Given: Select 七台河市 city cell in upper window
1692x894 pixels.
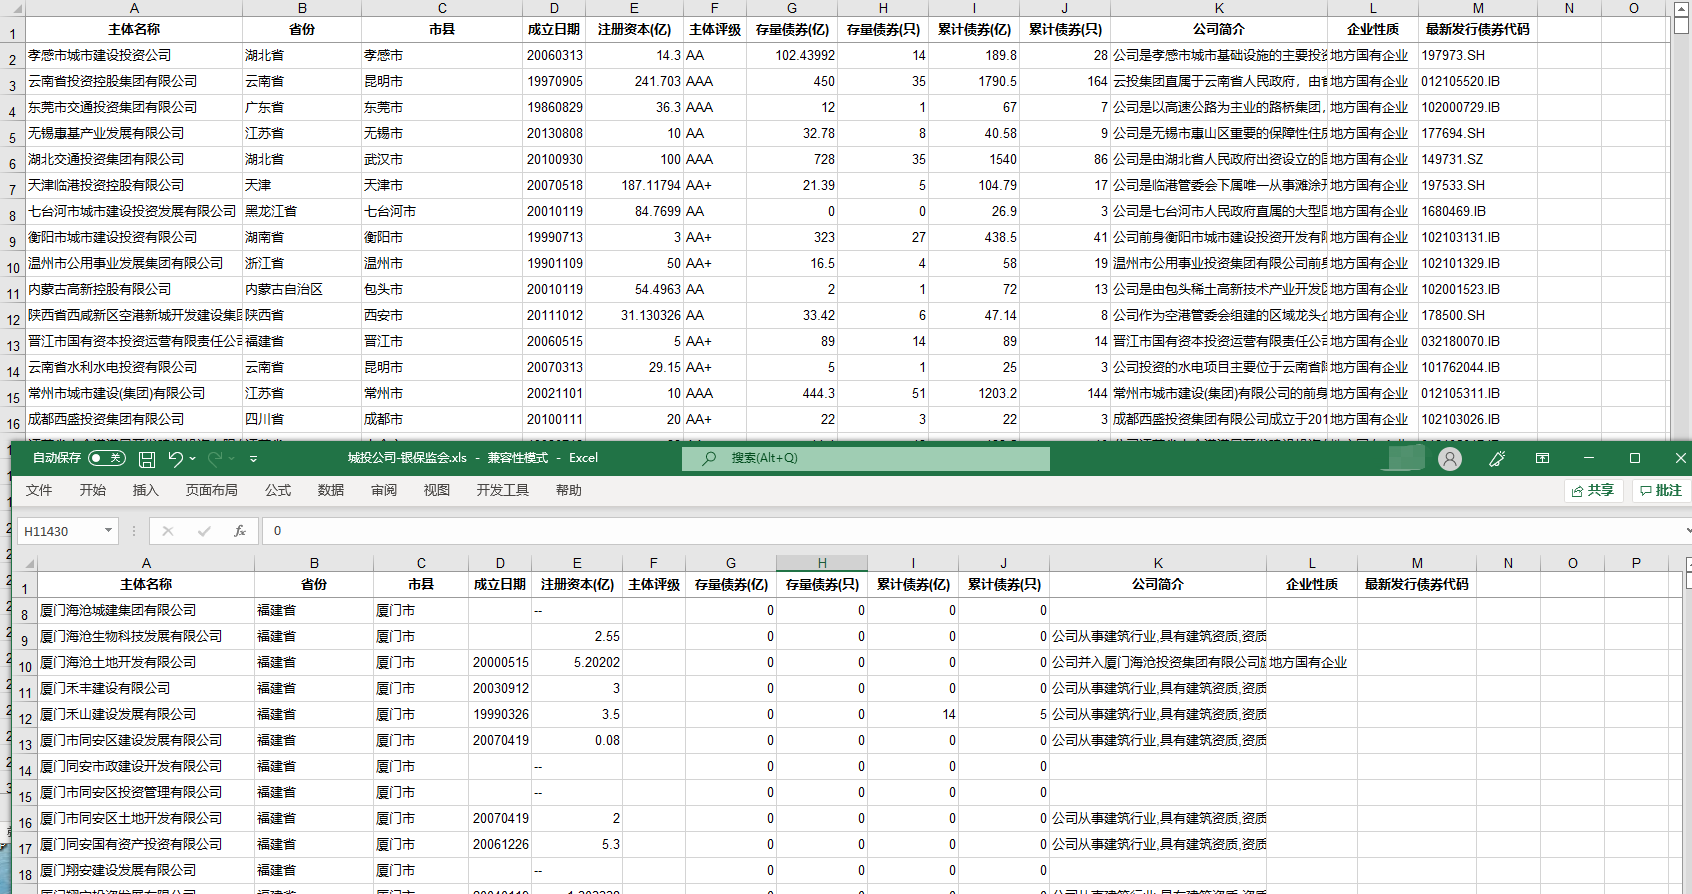Looking at the screenshot, I should tap(442, 211).
